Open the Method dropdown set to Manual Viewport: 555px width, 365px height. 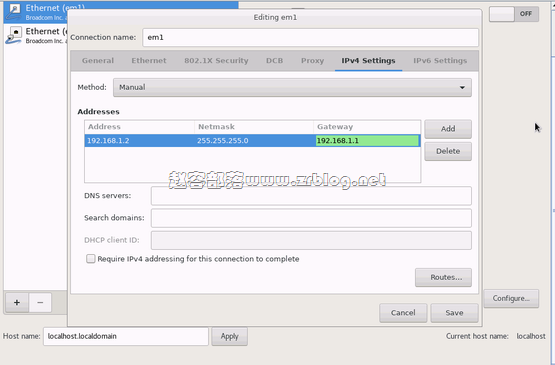point(292,87)
